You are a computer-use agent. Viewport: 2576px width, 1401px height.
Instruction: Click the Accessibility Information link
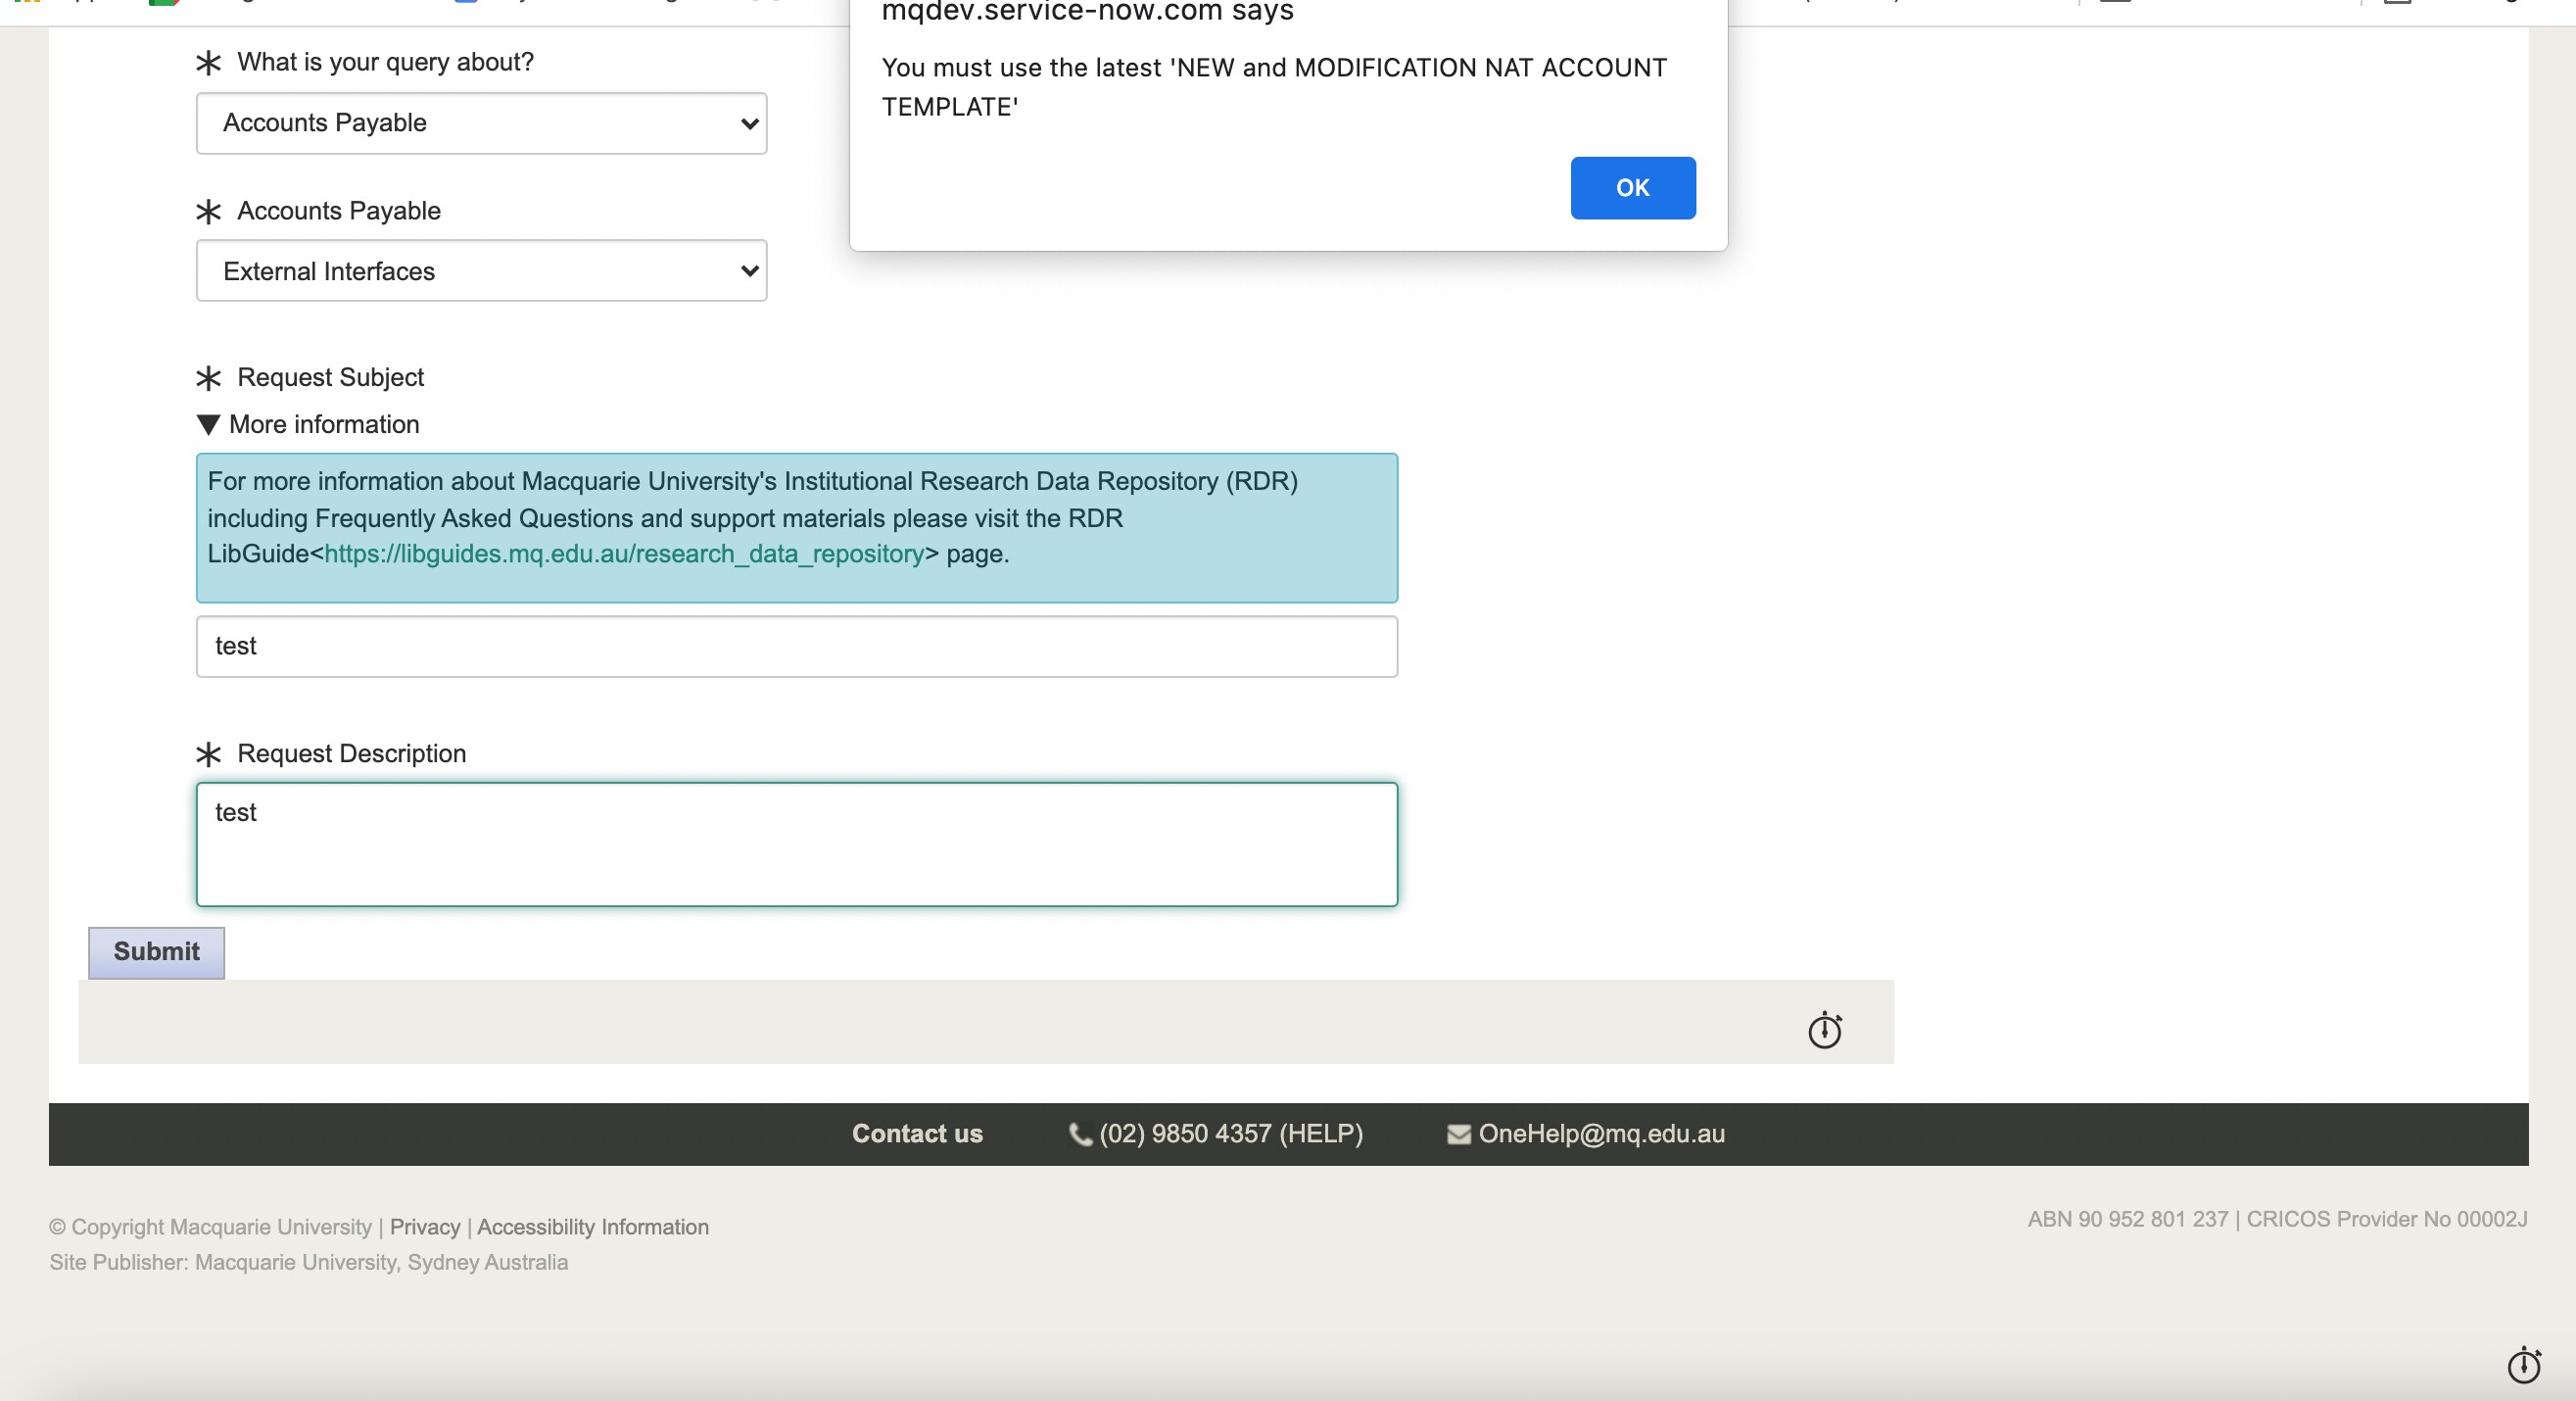coord(592,1227)
